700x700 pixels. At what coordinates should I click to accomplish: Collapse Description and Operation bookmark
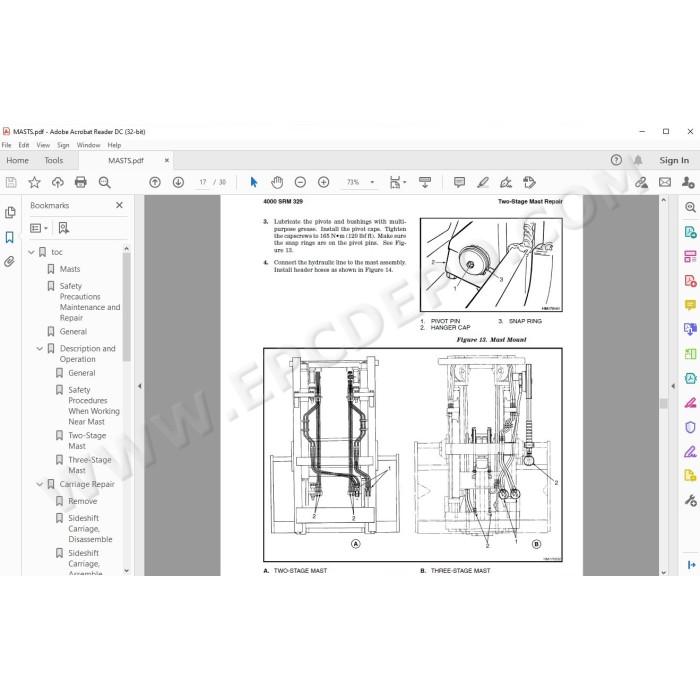tap(39, 349)
